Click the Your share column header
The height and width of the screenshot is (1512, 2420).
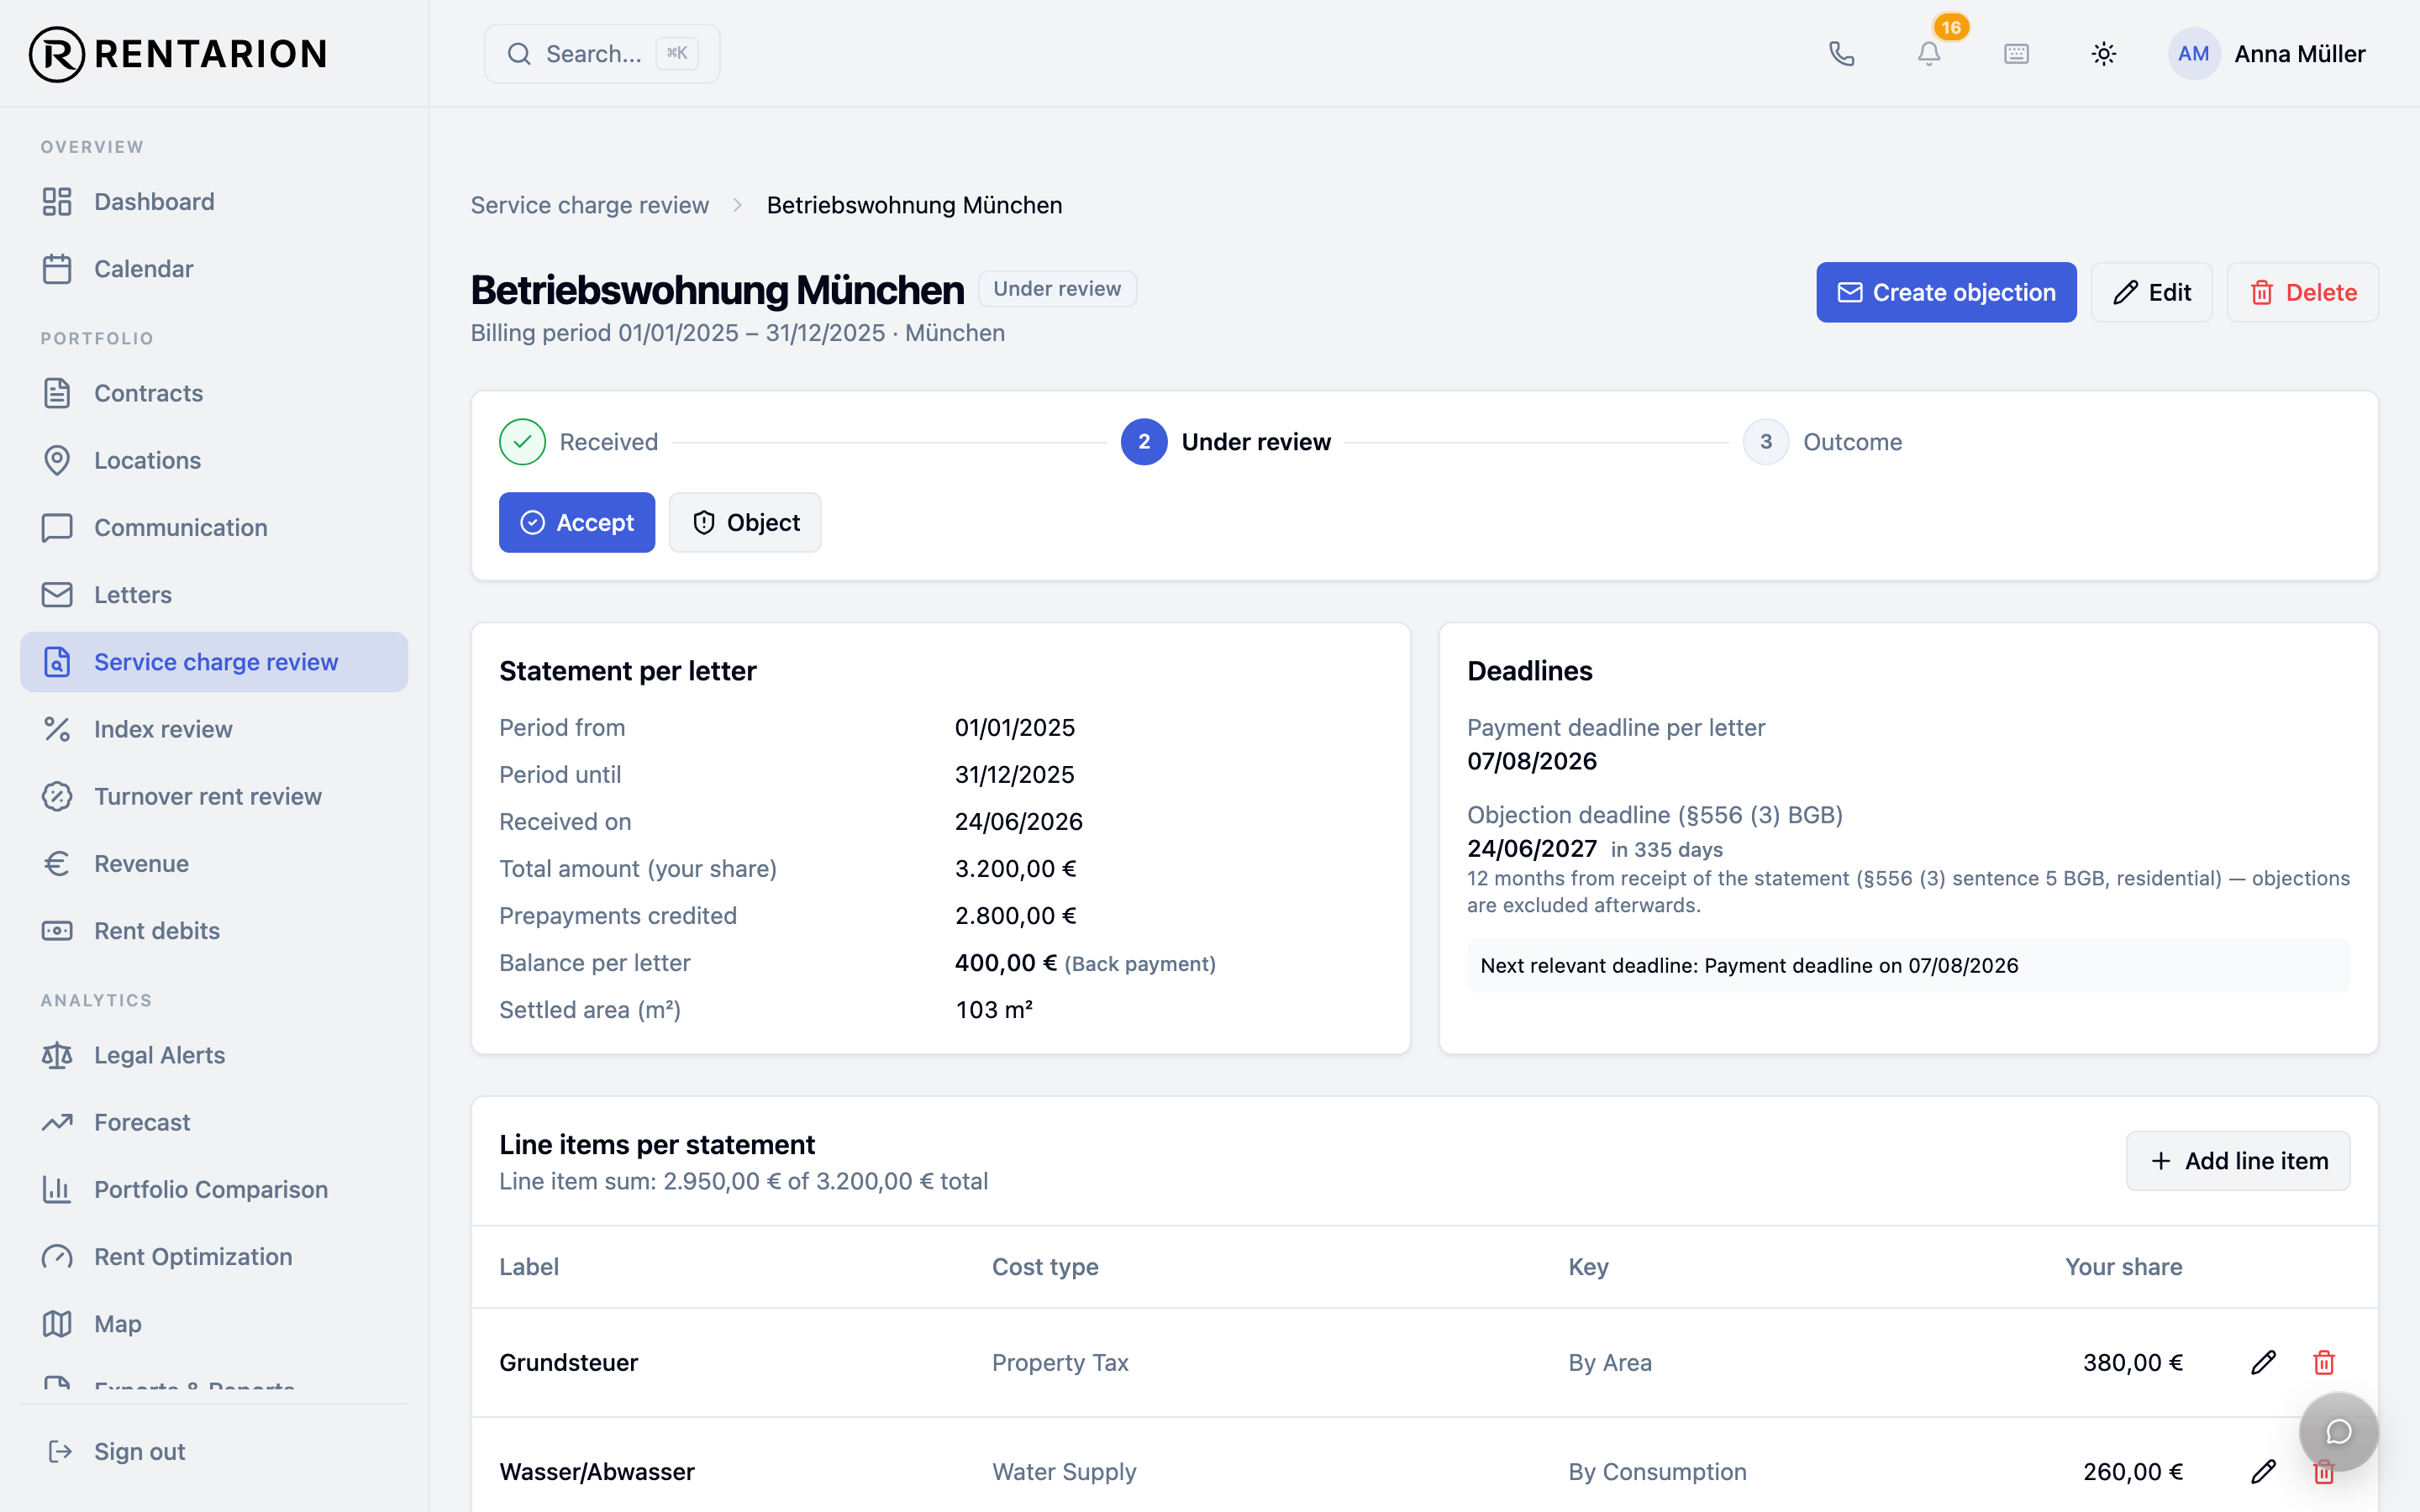(2123, 1266)
